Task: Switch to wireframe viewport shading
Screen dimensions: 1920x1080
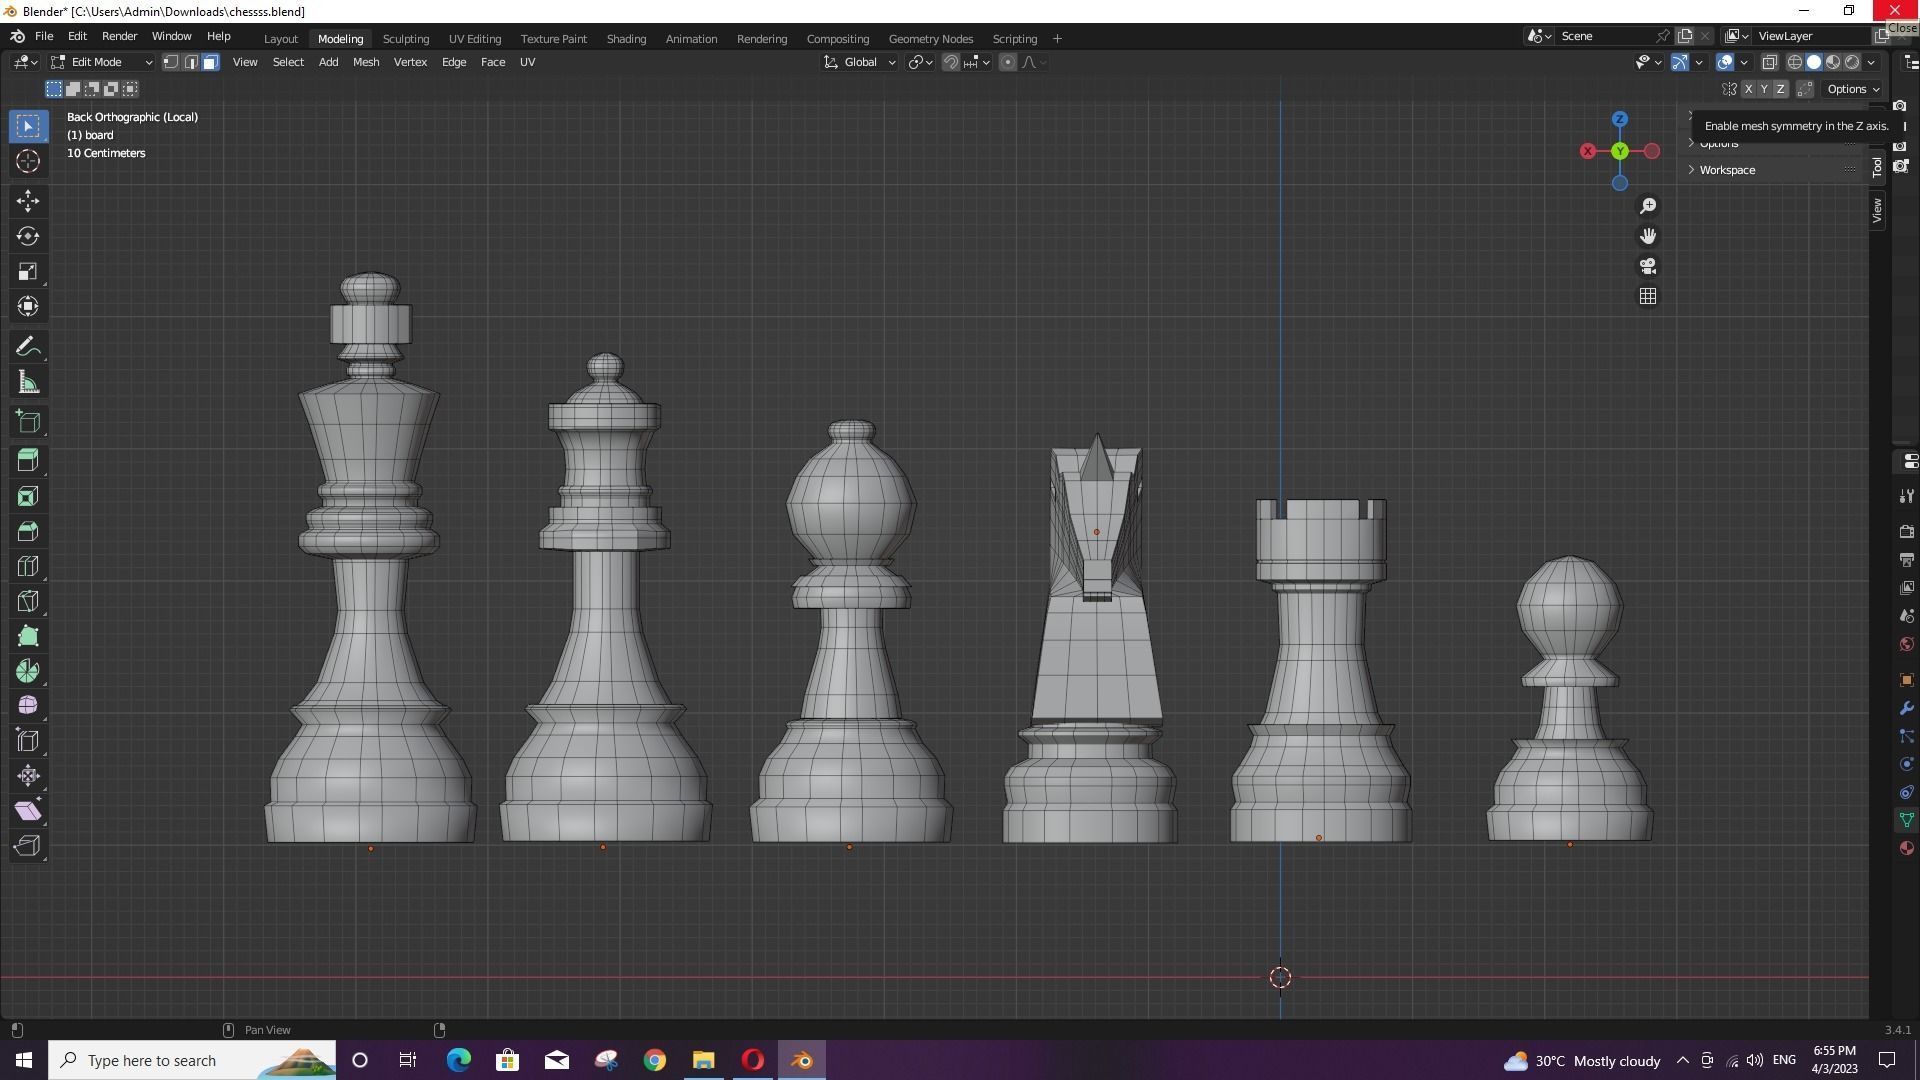Action: coord(1795,62)
